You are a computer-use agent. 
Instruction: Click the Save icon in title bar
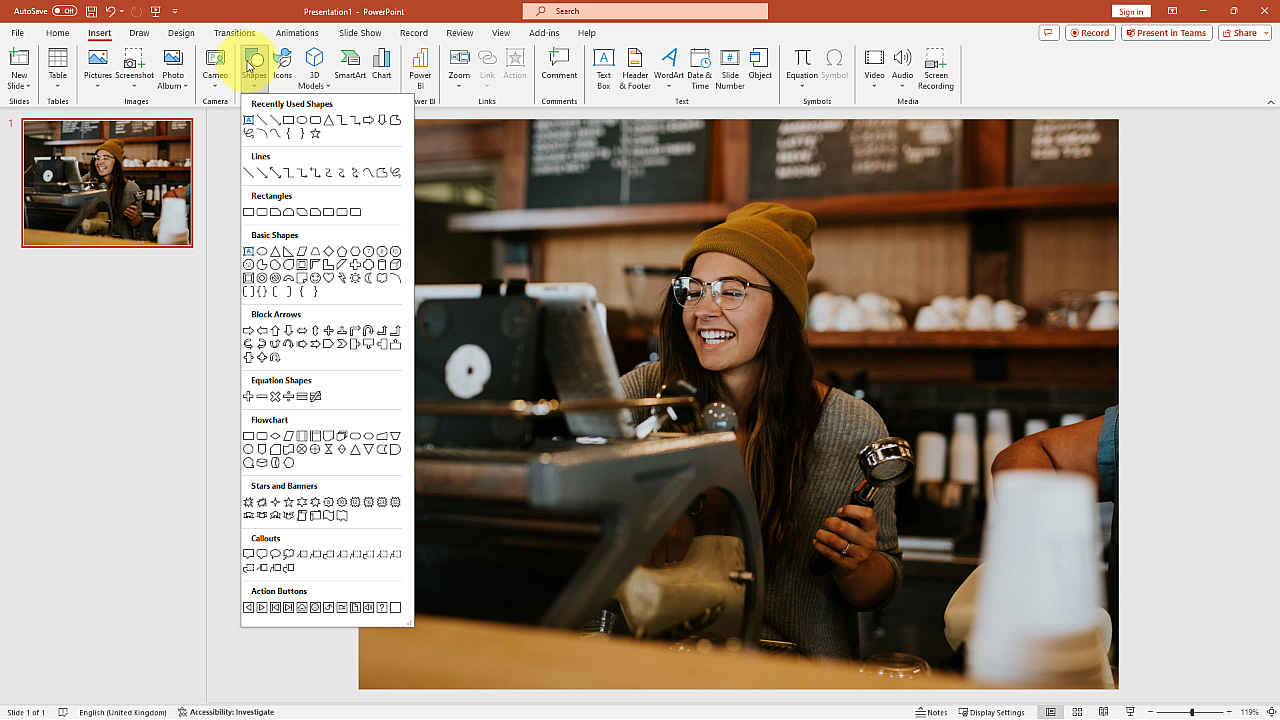[x=91, y=11]
